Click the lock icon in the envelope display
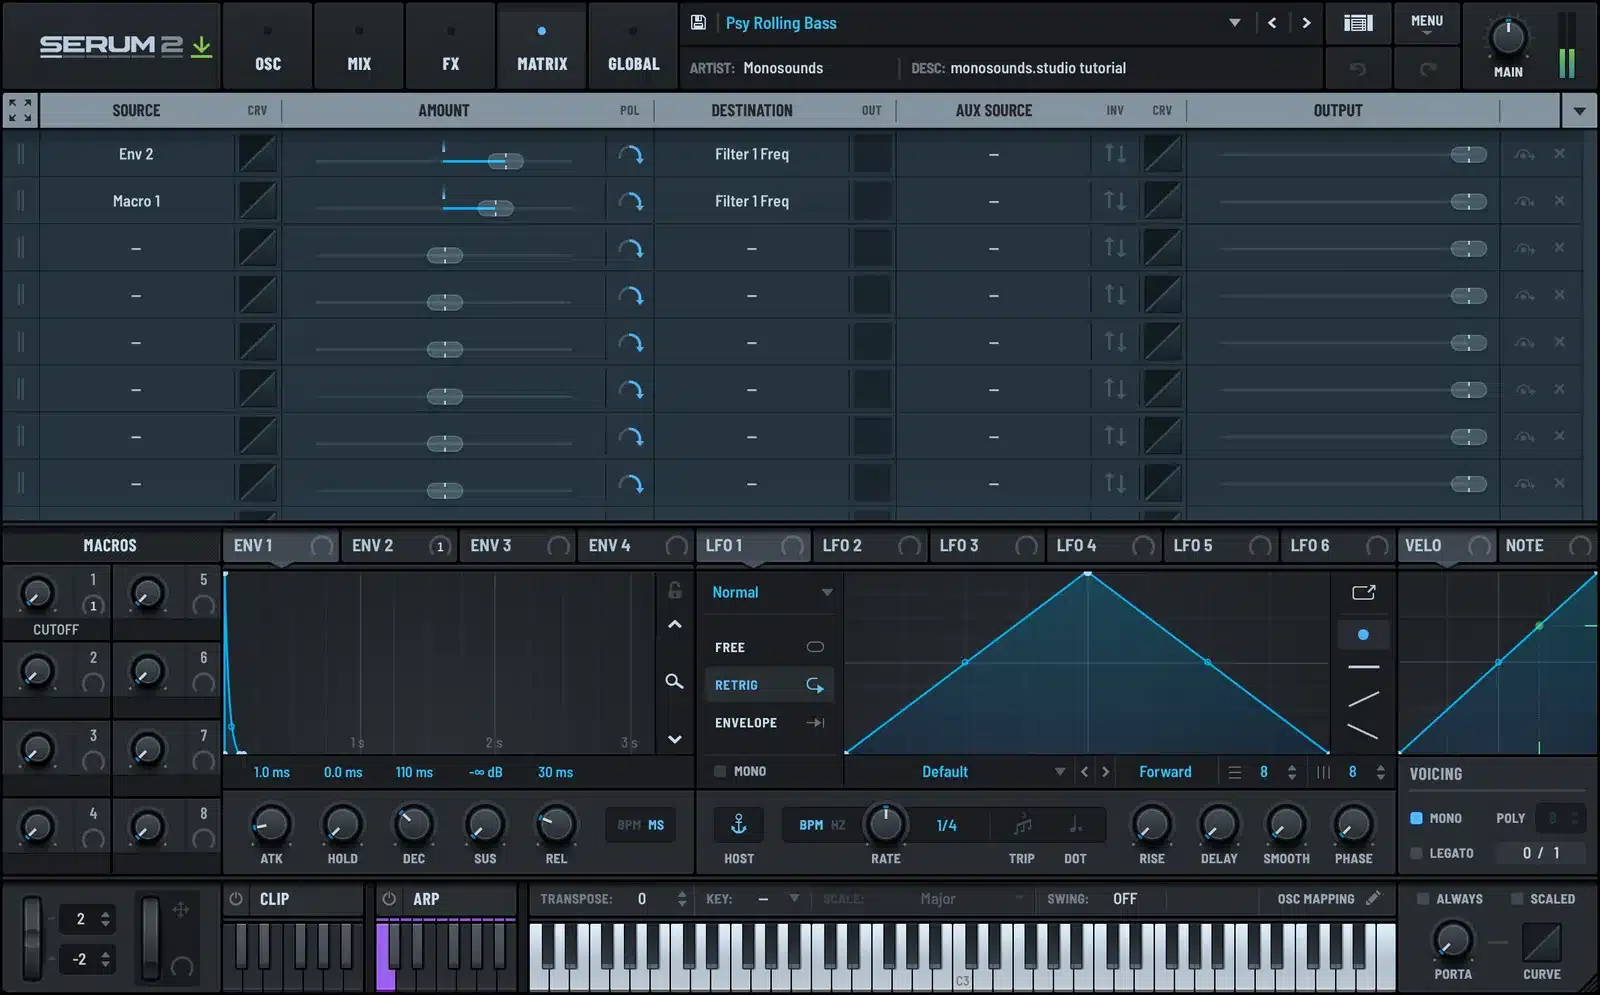 click(675, 590)
